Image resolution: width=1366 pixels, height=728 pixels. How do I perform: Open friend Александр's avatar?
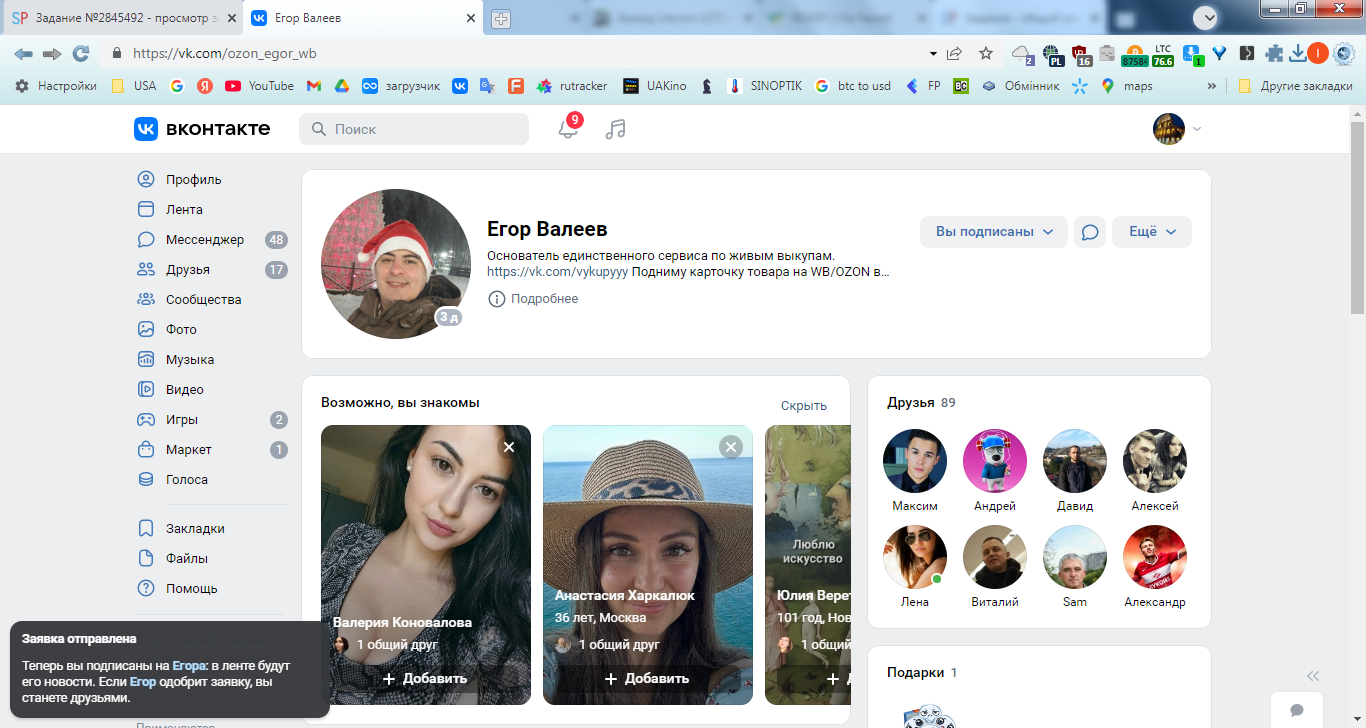pyautogui.click(x=1155, y=557)
